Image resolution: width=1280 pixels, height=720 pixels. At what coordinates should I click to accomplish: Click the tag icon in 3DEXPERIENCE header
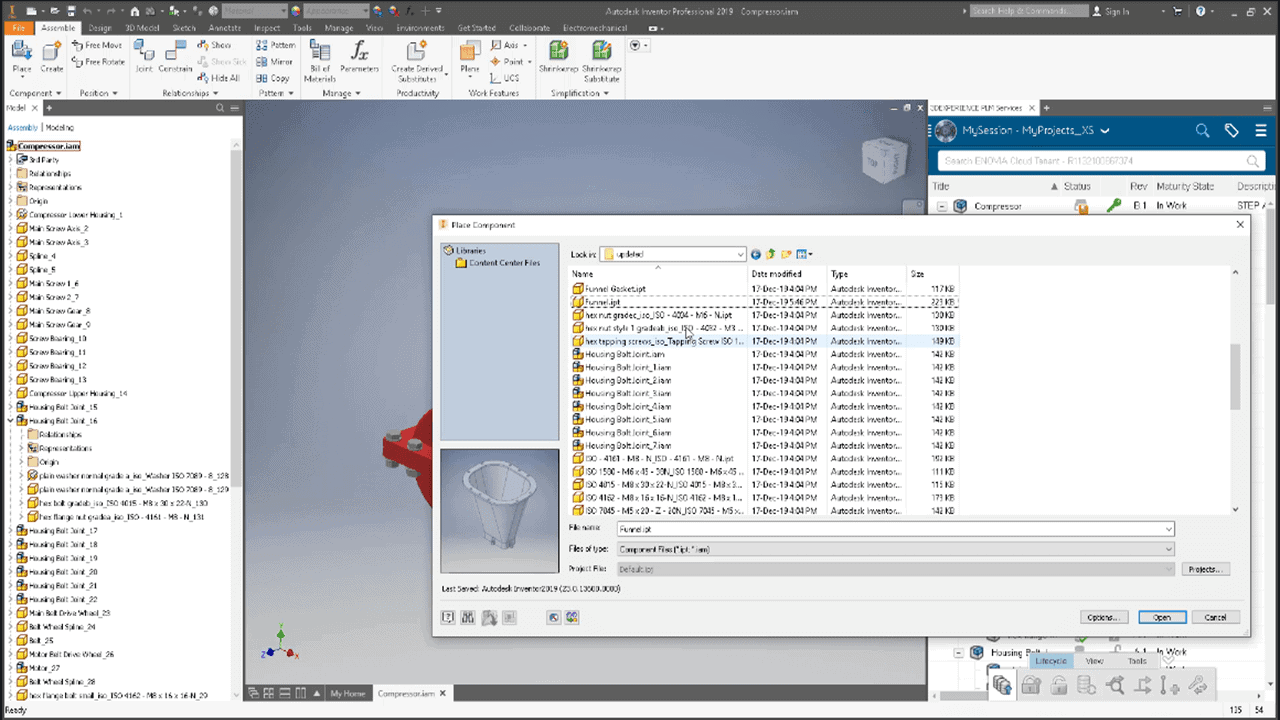(x=1232, y=131)
